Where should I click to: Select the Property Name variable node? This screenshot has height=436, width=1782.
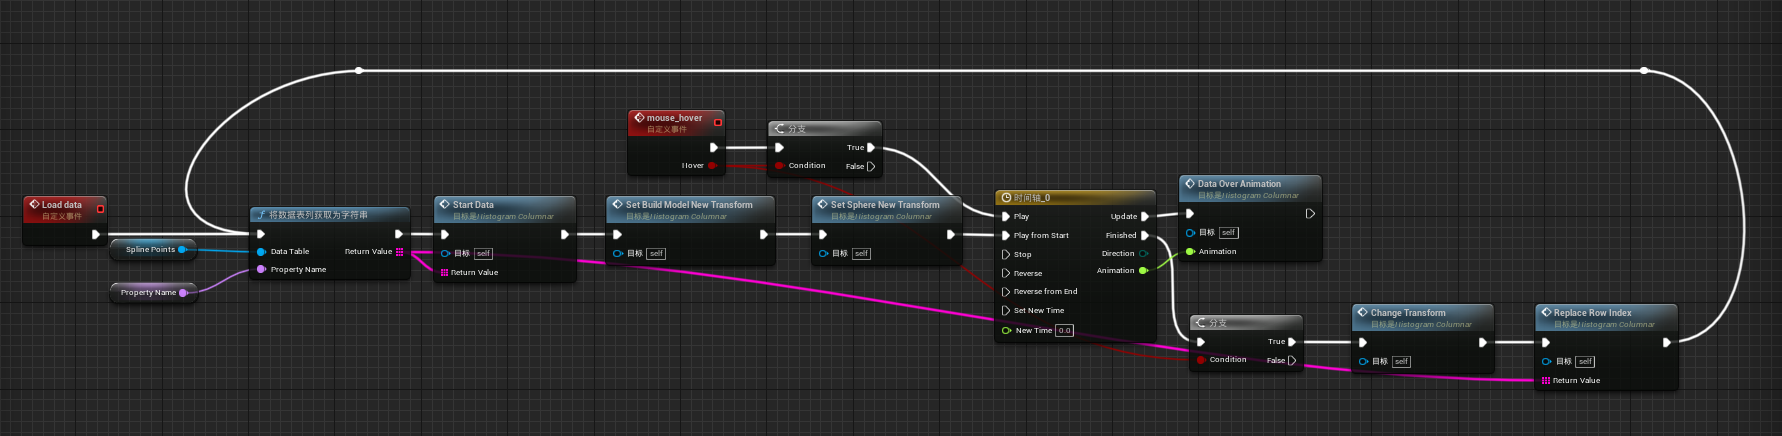[153, 292]
